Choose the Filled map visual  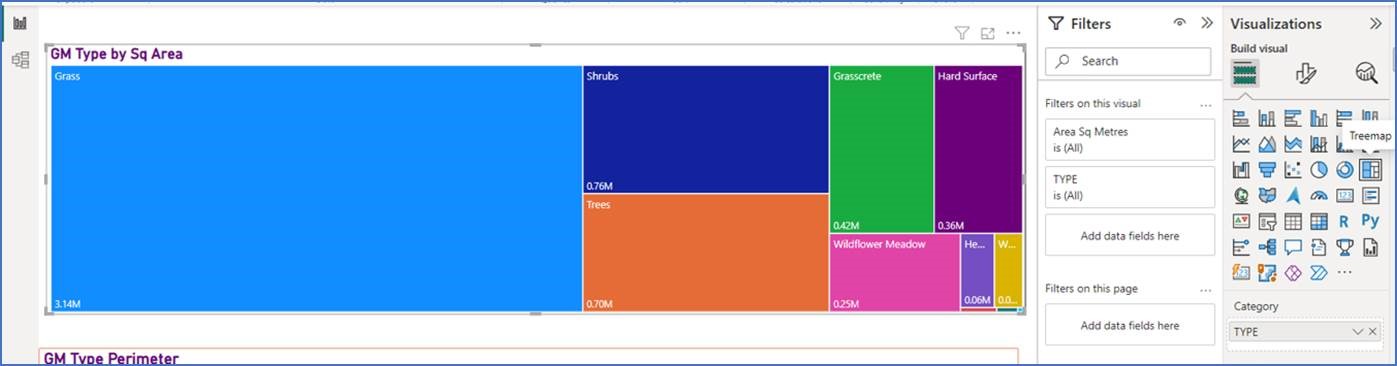pyautogui.click(x=1267, y=196)
